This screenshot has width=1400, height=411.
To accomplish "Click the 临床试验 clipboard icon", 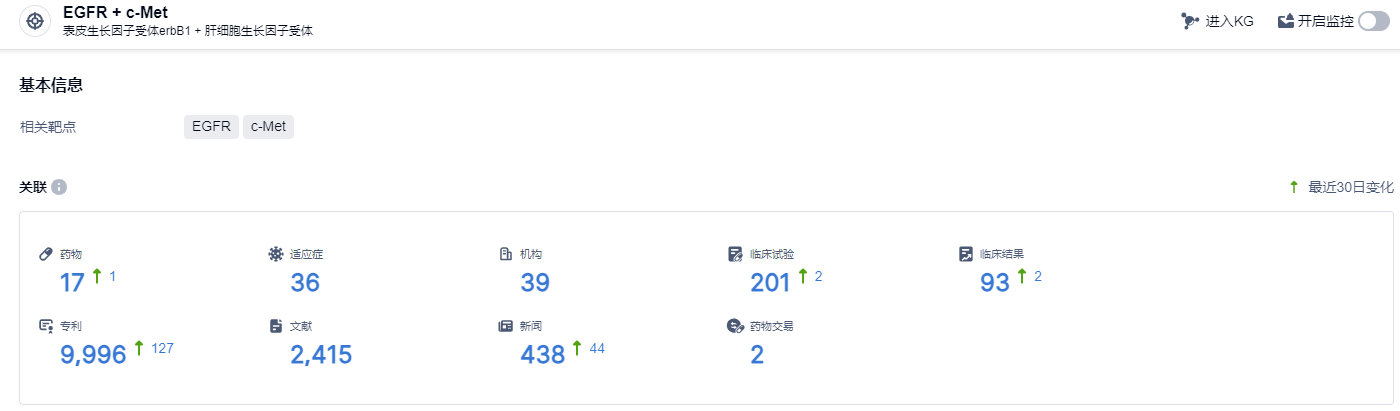I will pyautogui.click(x=736, y=254).
